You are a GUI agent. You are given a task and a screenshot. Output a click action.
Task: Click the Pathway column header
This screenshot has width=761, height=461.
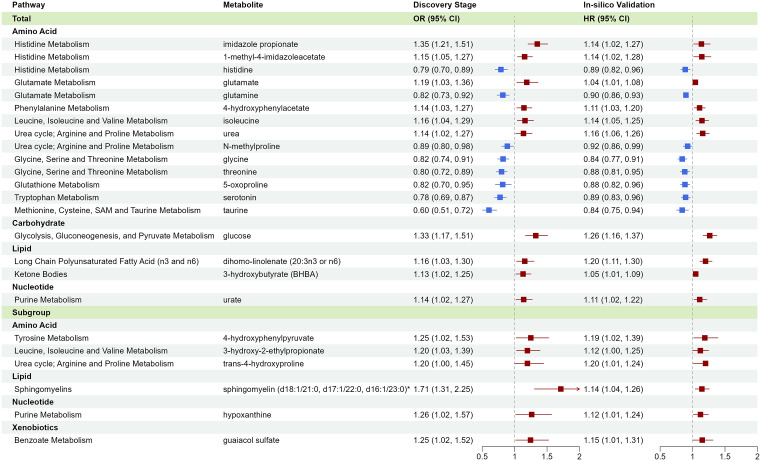point(29,5)
